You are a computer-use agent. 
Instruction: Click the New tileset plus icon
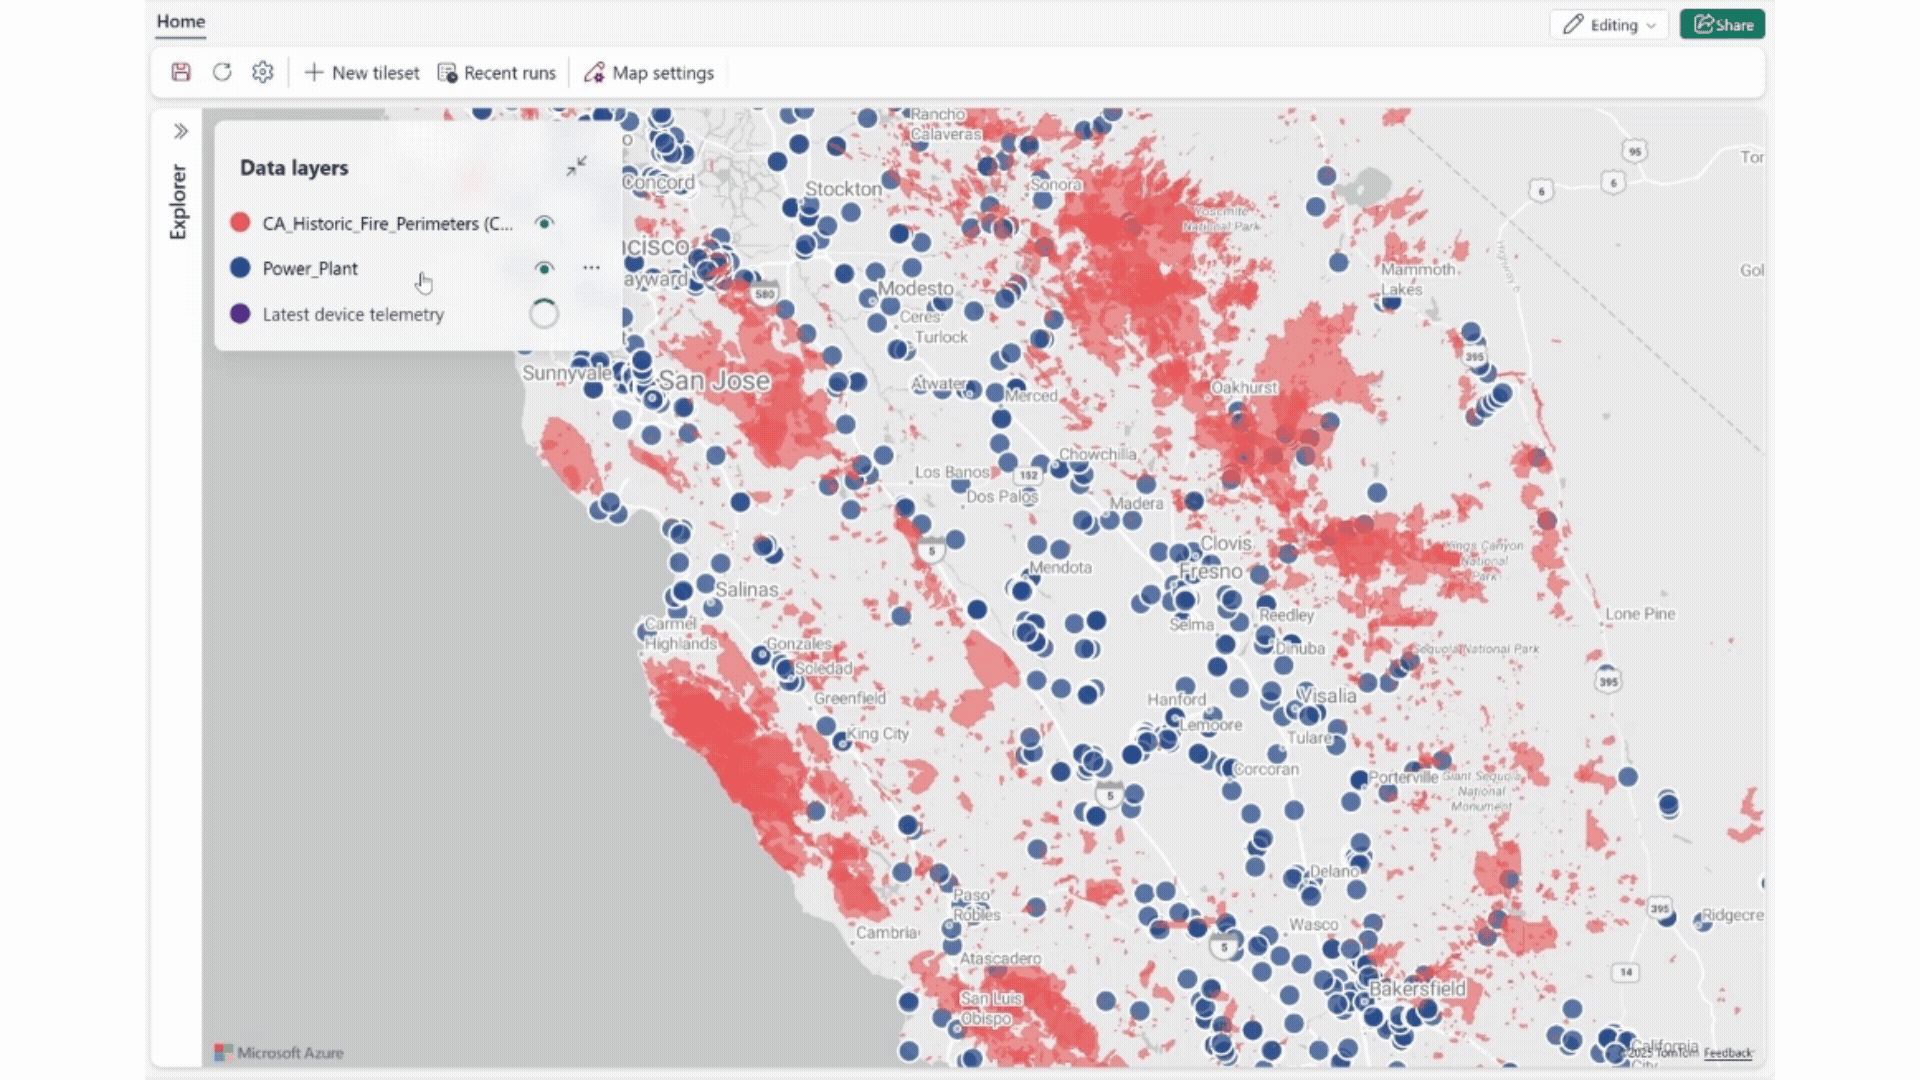(314, 73)
